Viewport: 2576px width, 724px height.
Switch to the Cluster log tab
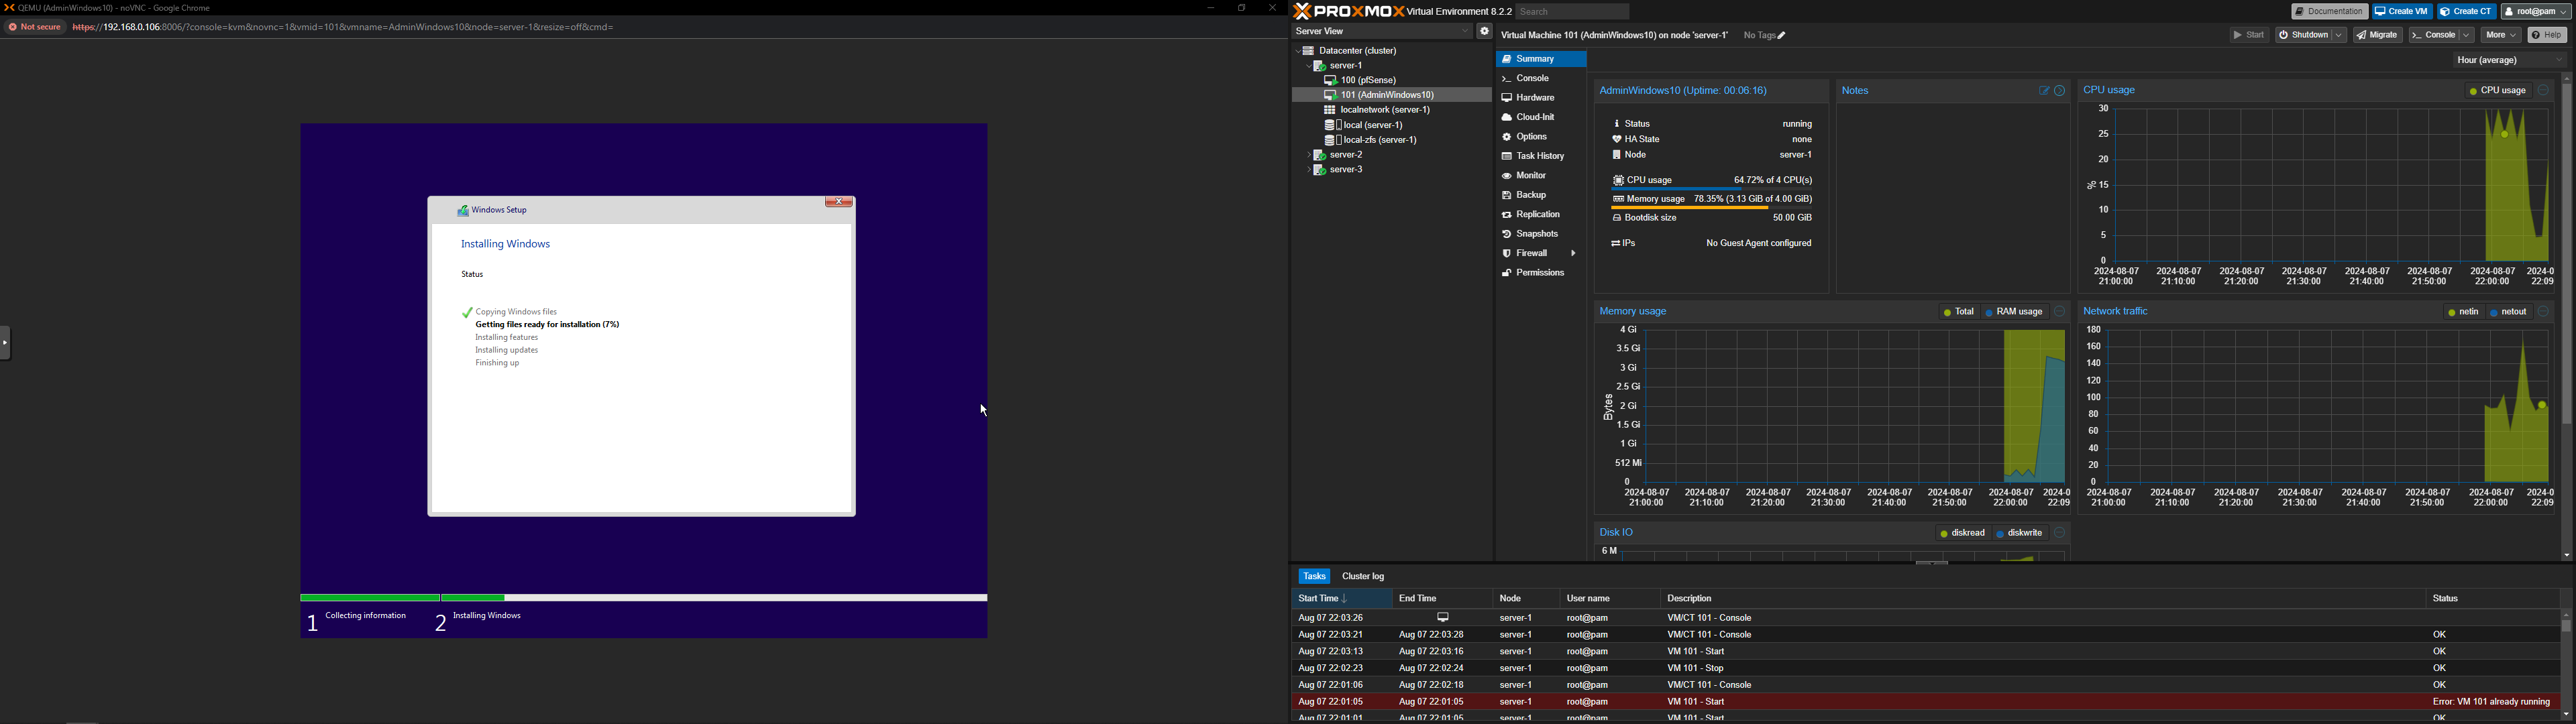pos(1363,577)
